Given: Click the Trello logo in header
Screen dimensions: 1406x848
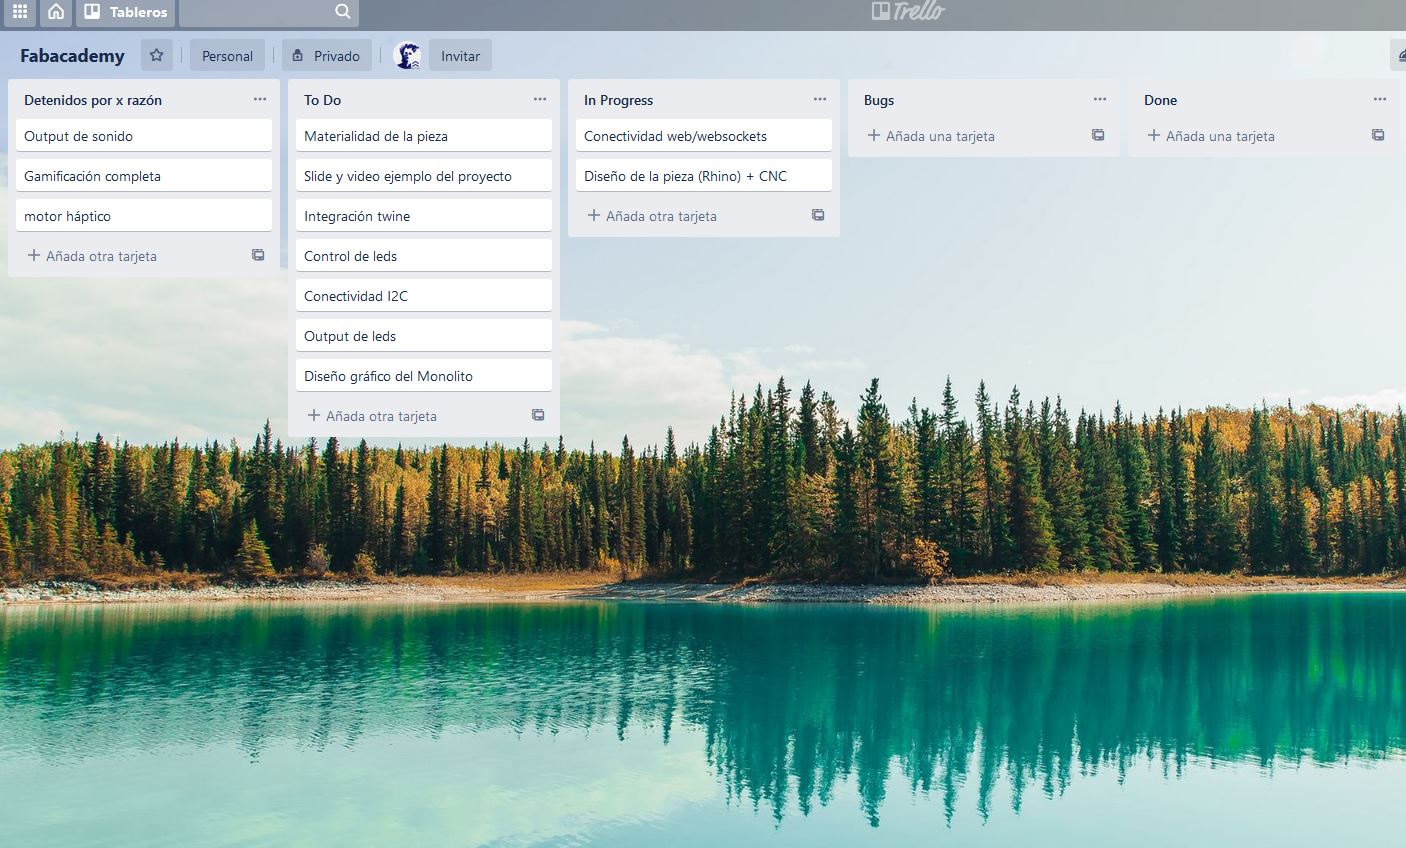Looking at the screenshot, I should tap(908, 11).
